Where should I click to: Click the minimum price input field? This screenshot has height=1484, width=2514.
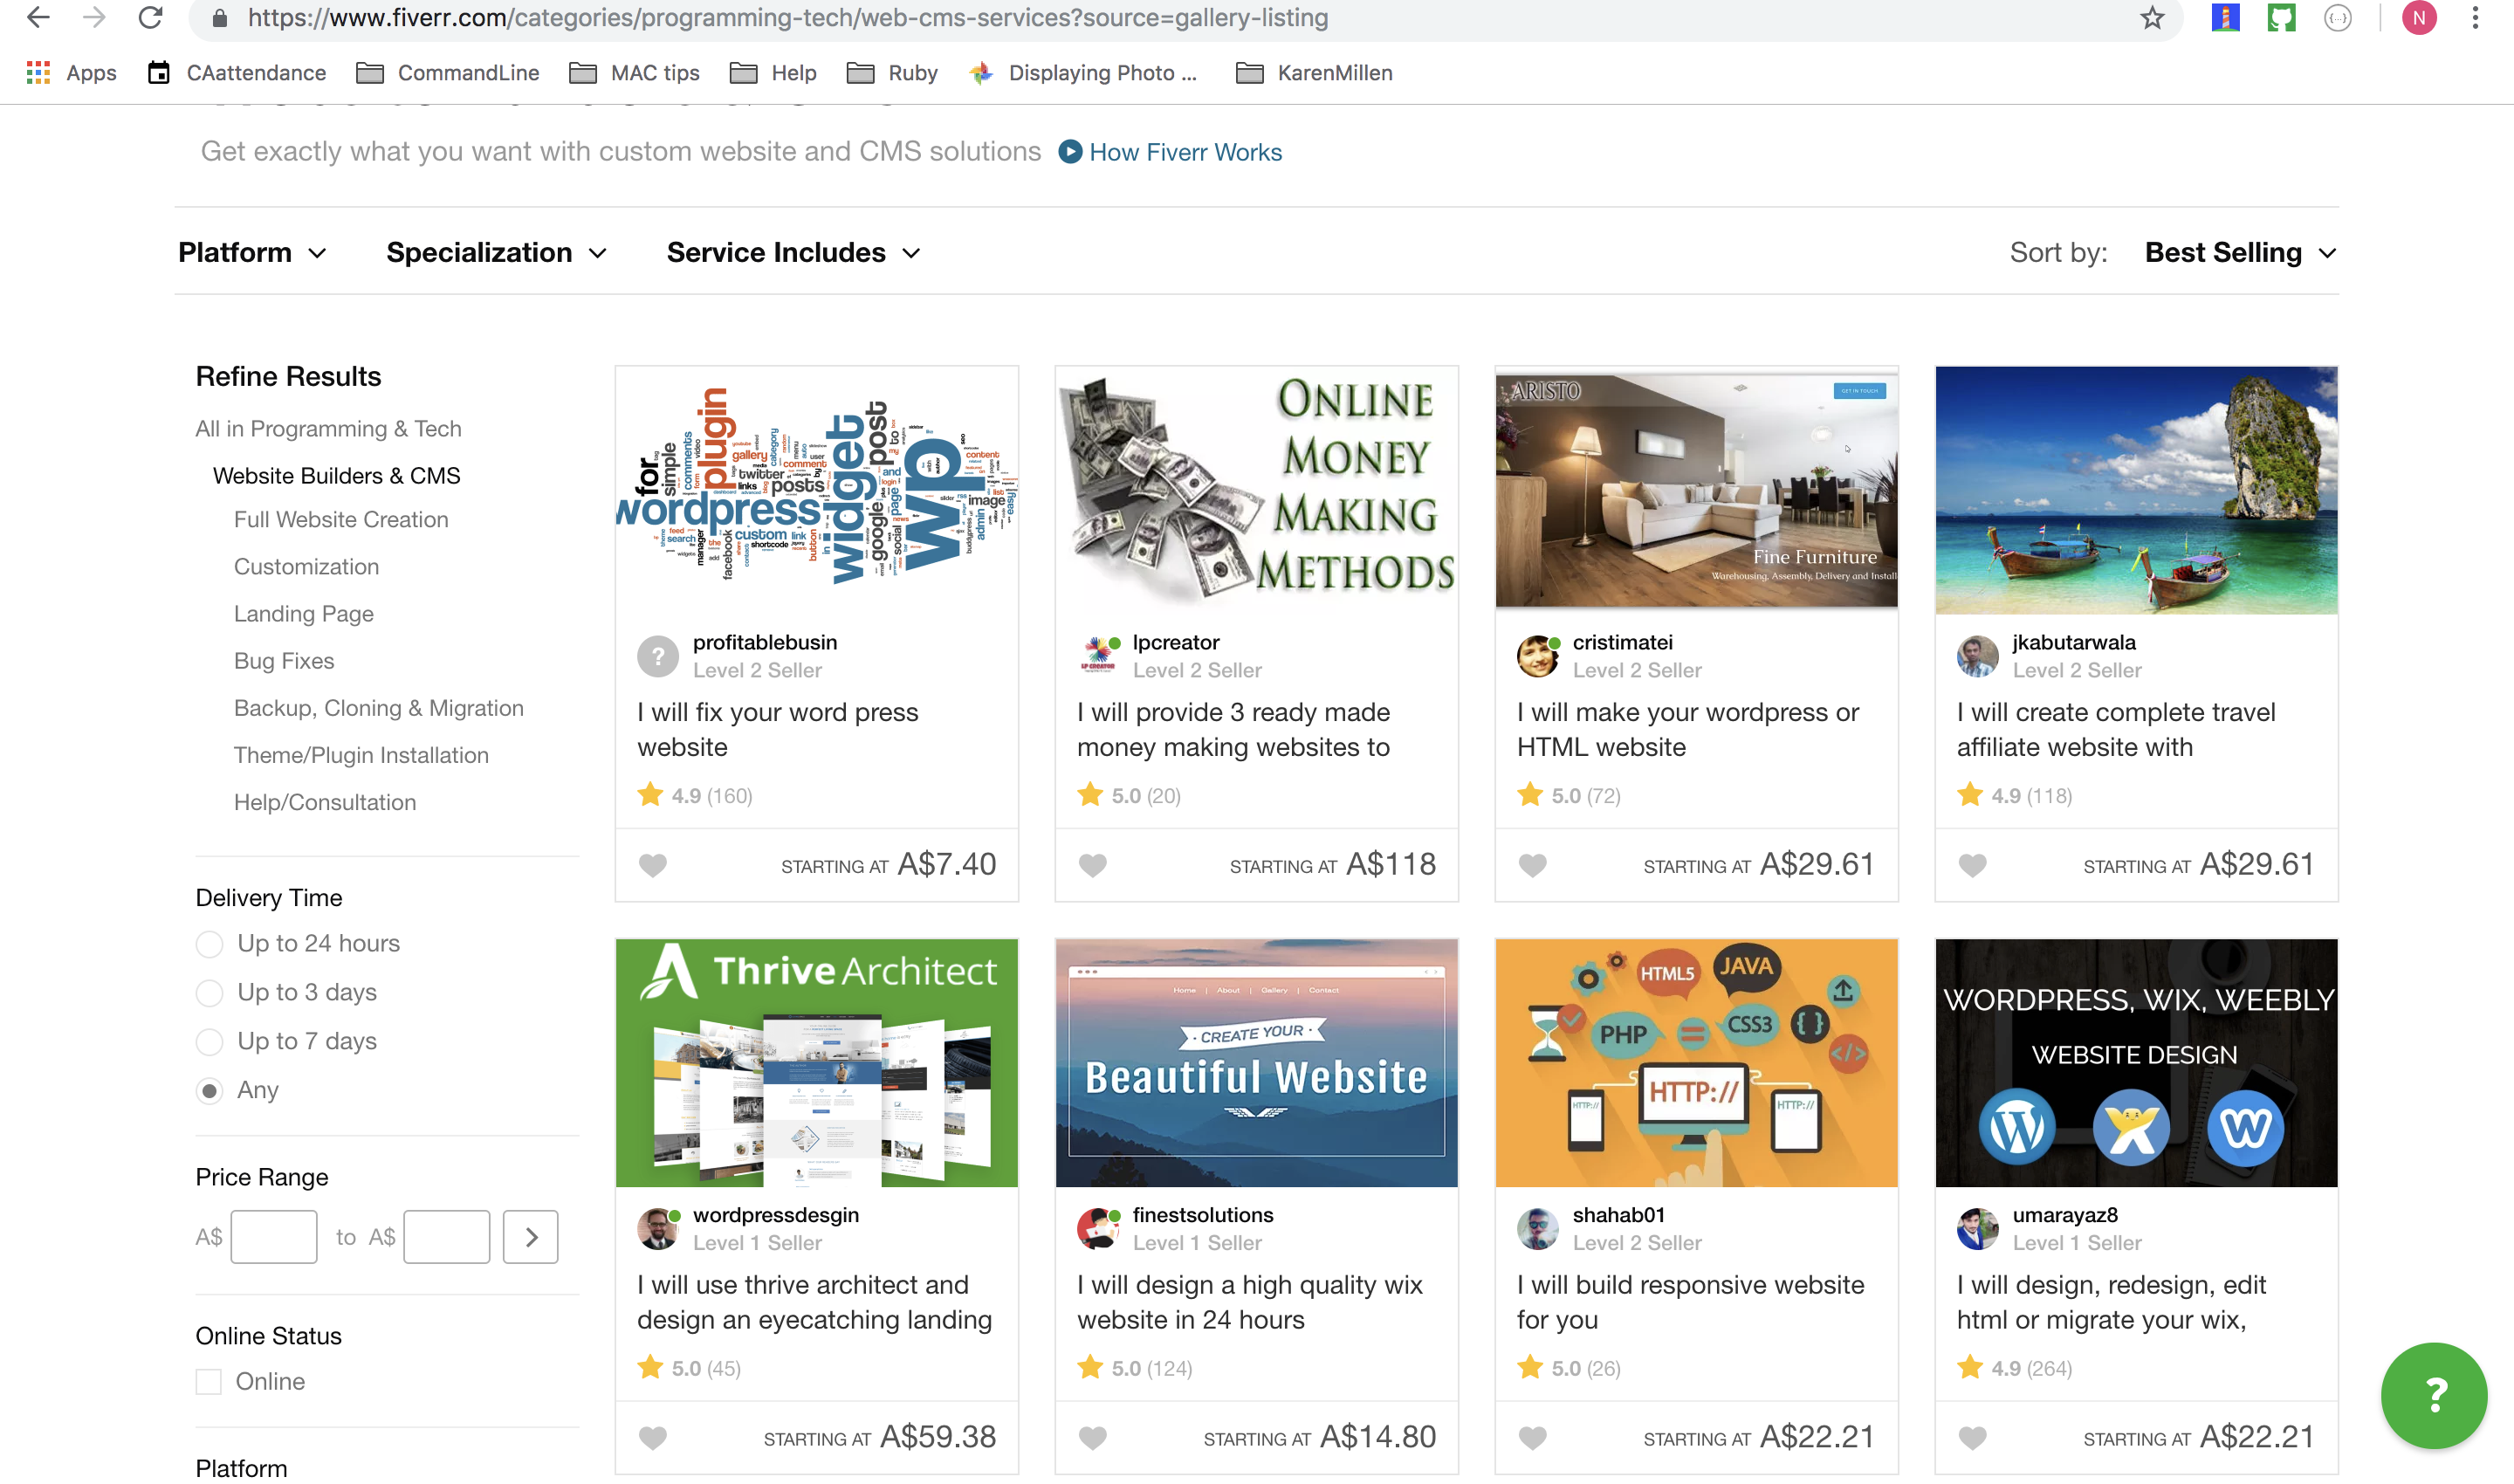273,1237
